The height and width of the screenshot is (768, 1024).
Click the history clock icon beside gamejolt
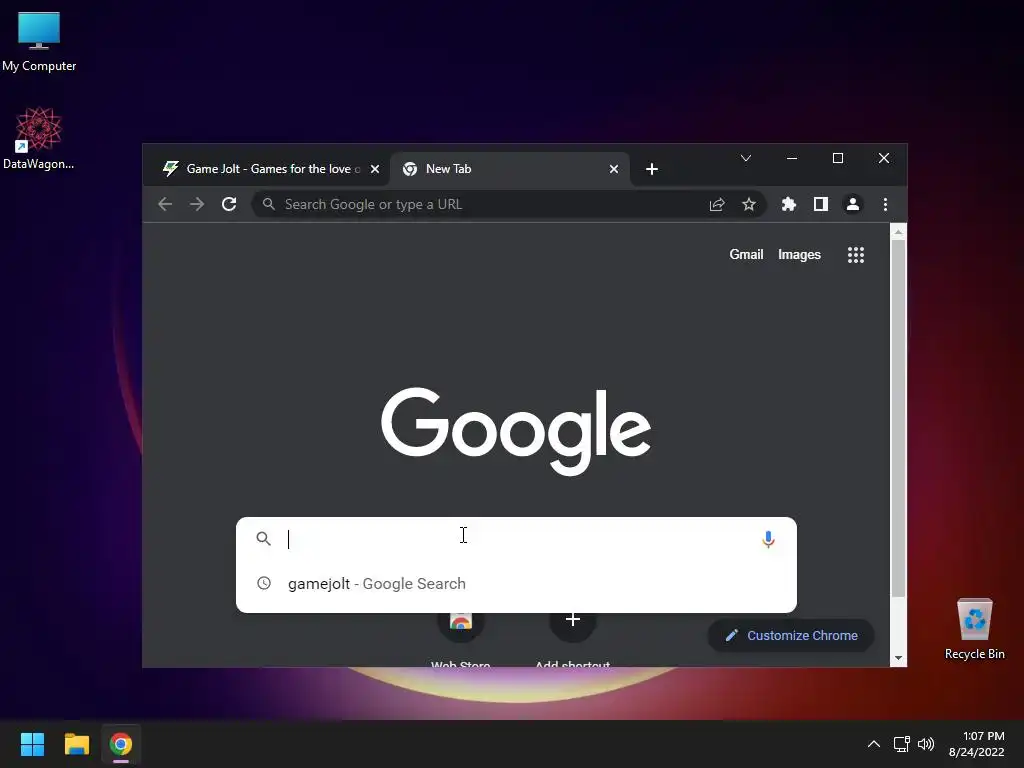click(264, 583)
